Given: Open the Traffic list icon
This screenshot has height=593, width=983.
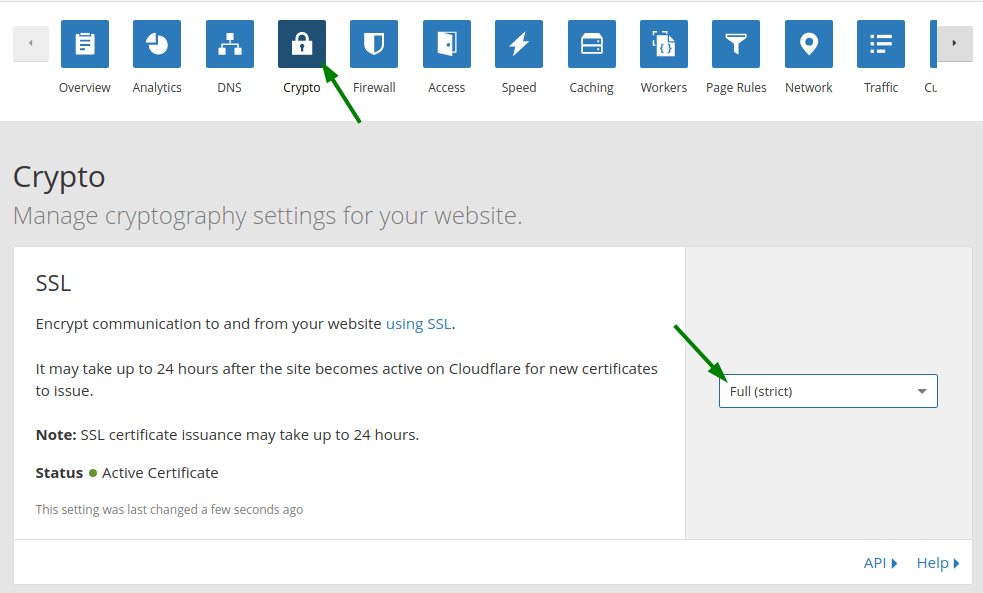Looking at the screenshot, I should [881, 44].
